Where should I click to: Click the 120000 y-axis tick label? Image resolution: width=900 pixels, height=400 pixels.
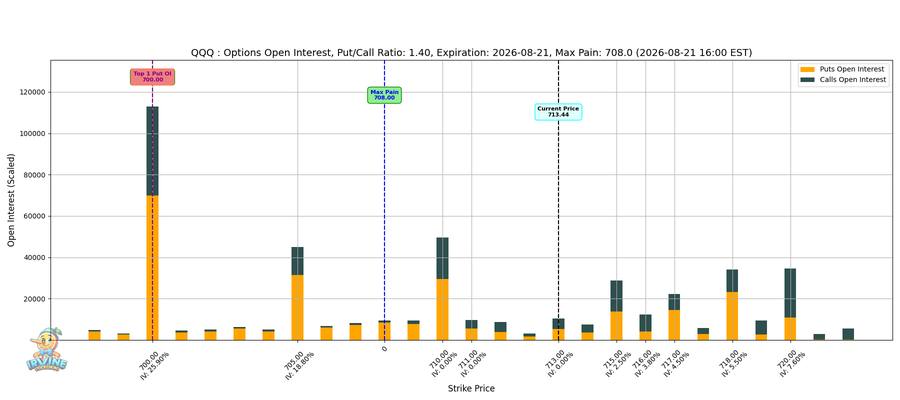32,92
